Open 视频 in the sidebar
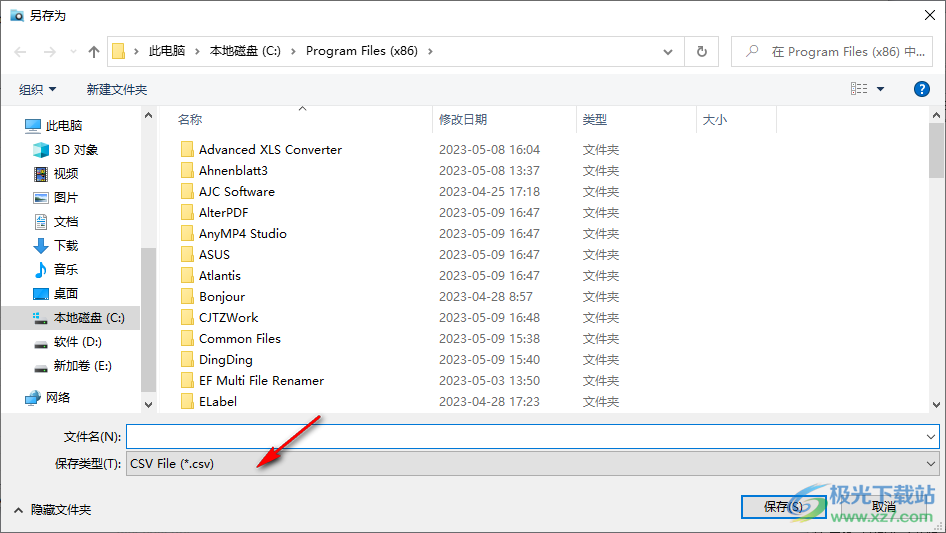Image resolution: width=946 pixels, height=533 pixels. [56, 174]
